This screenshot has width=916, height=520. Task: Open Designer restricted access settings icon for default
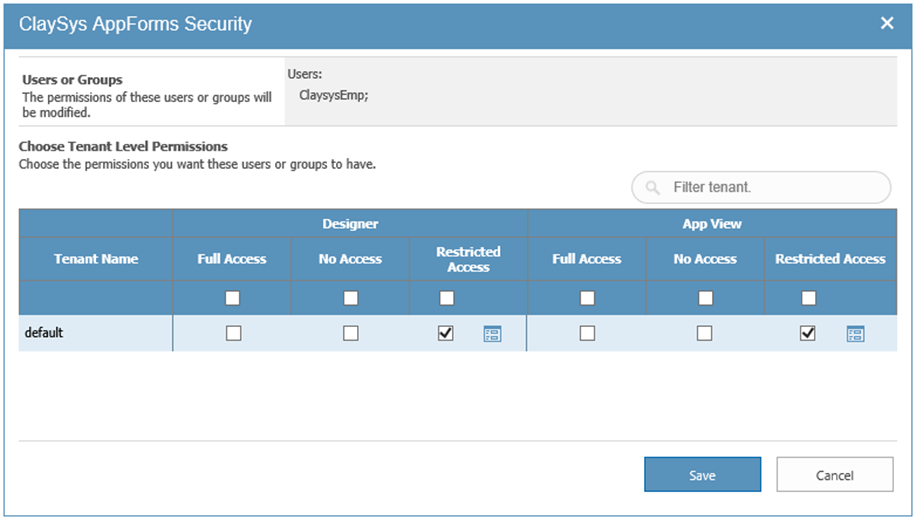click(492, 334)
